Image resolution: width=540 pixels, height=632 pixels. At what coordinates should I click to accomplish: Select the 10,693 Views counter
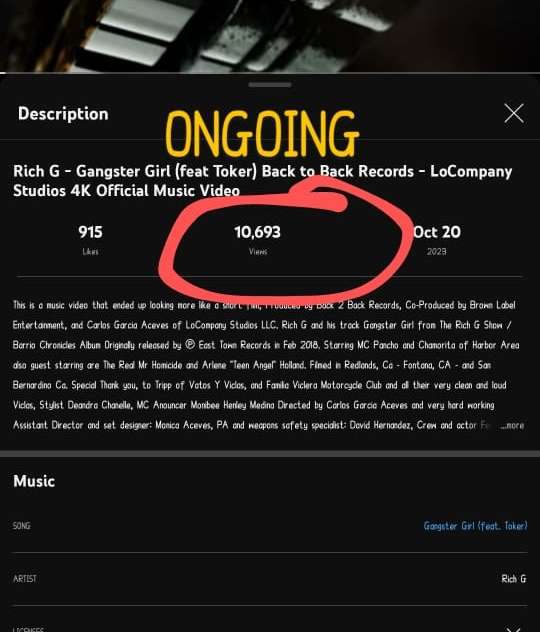258,239
